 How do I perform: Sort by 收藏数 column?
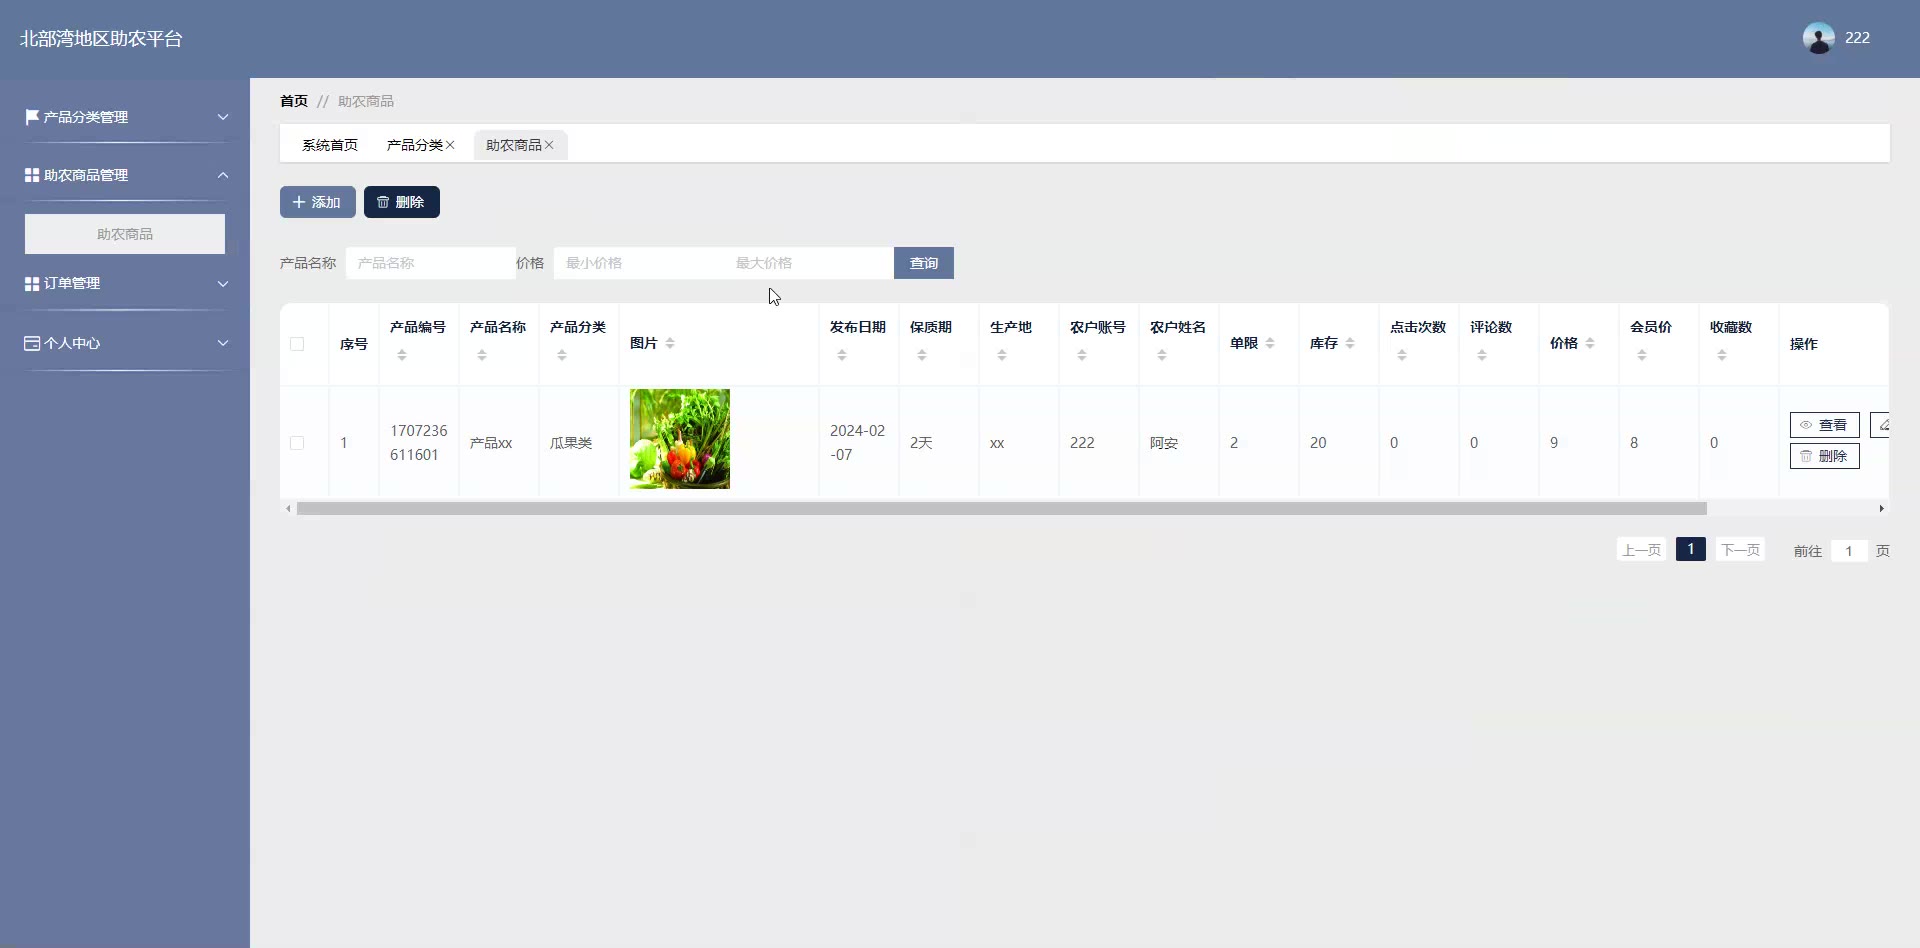point(1722,355)
